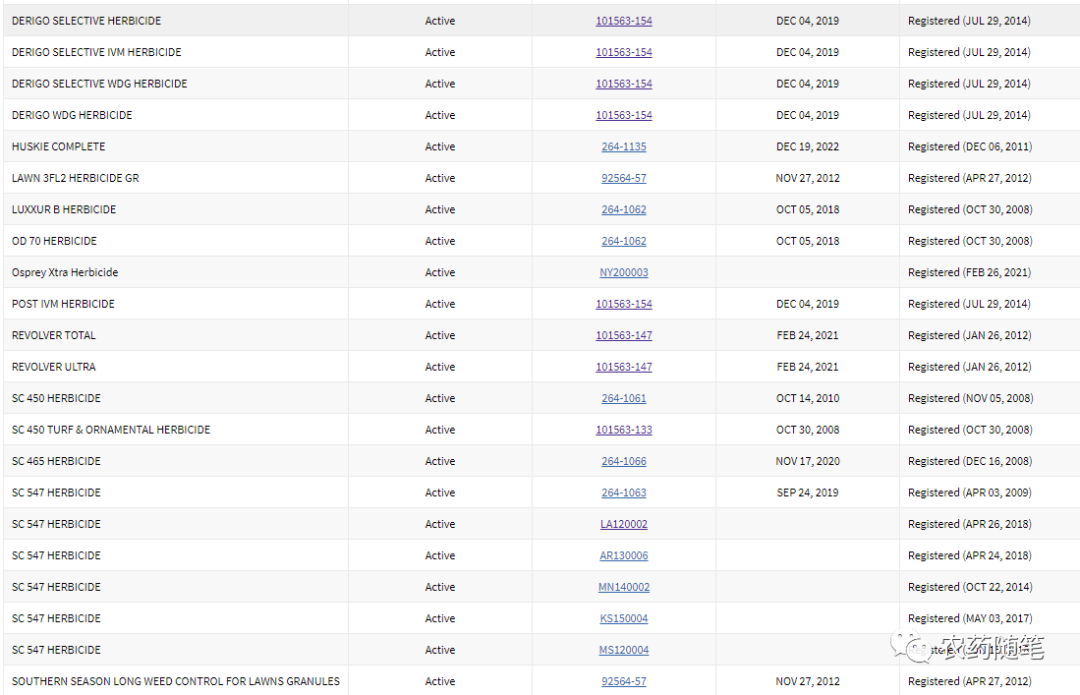The height and width of the screenshot is (695, 1080).
Task: Click the LAWN 3FL2 HERBICIDE GR name
Action: [75, 178]
